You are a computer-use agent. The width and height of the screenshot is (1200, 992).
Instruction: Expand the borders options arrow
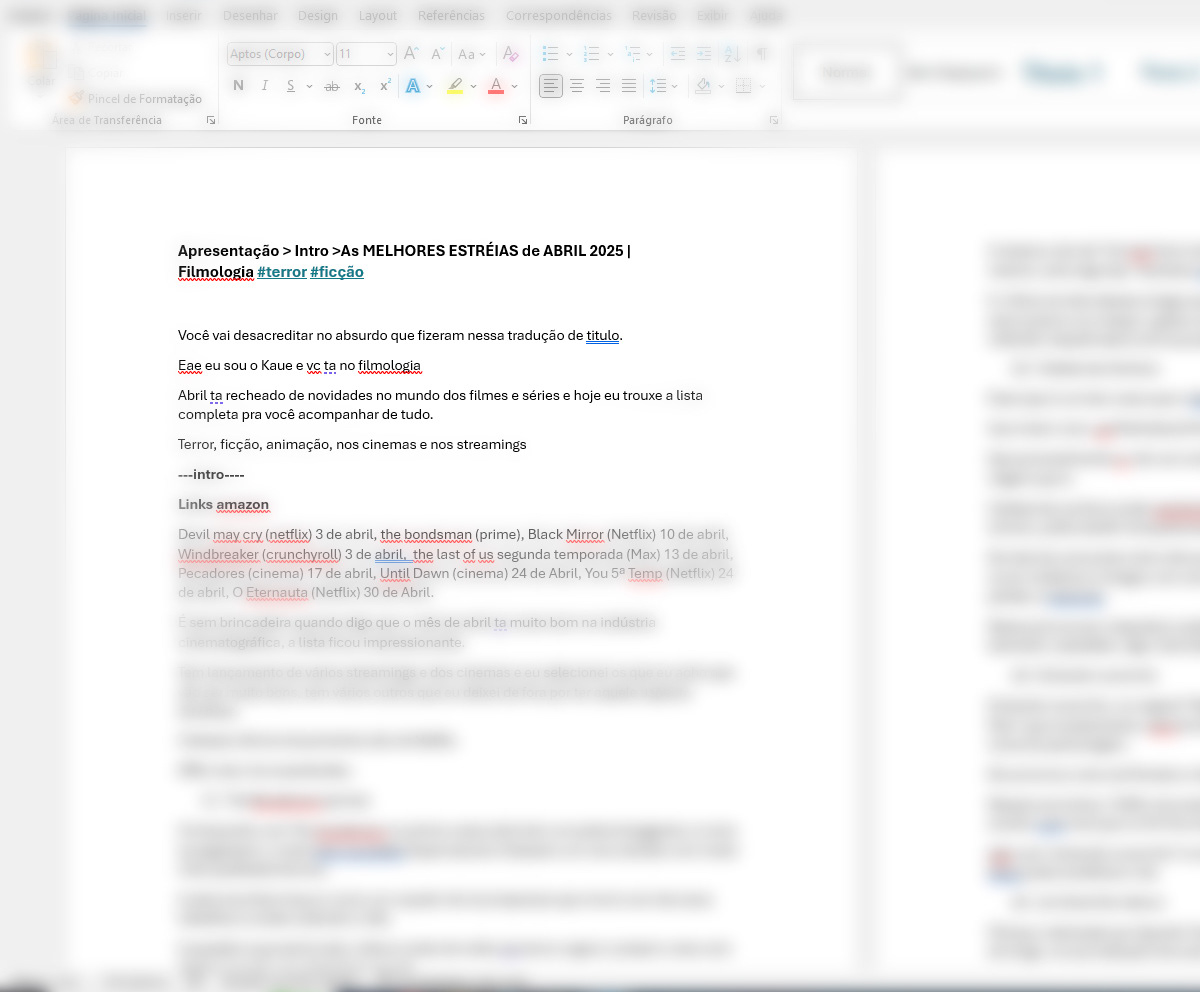(761, 86)
